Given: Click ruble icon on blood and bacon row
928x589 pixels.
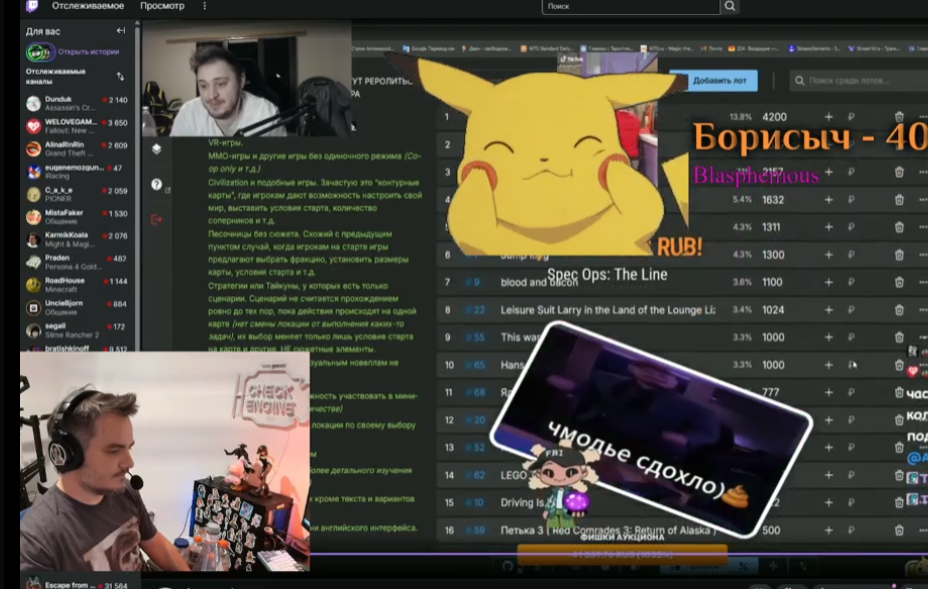Looking at the screenshot, I should click(851, 282).
